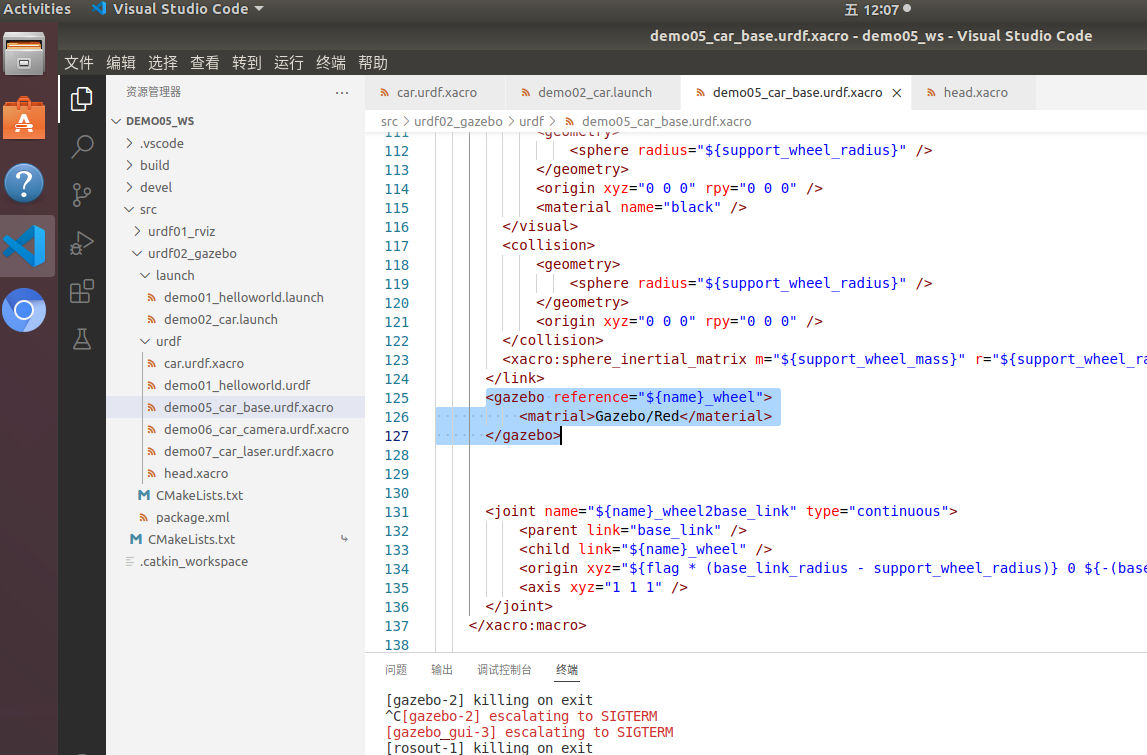Click symlink arrow icon beside CMakeLists.txt
This screenshot has height=755, width=1147.
(344, 539)
